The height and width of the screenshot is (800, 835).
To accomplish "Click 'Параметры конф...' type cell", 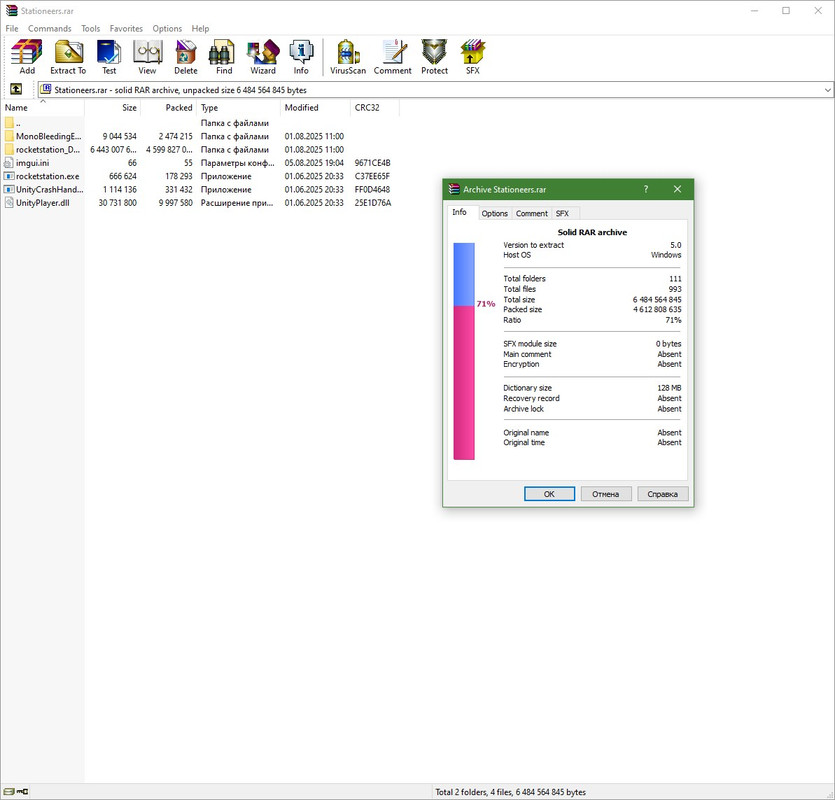I will click(238, 163).
